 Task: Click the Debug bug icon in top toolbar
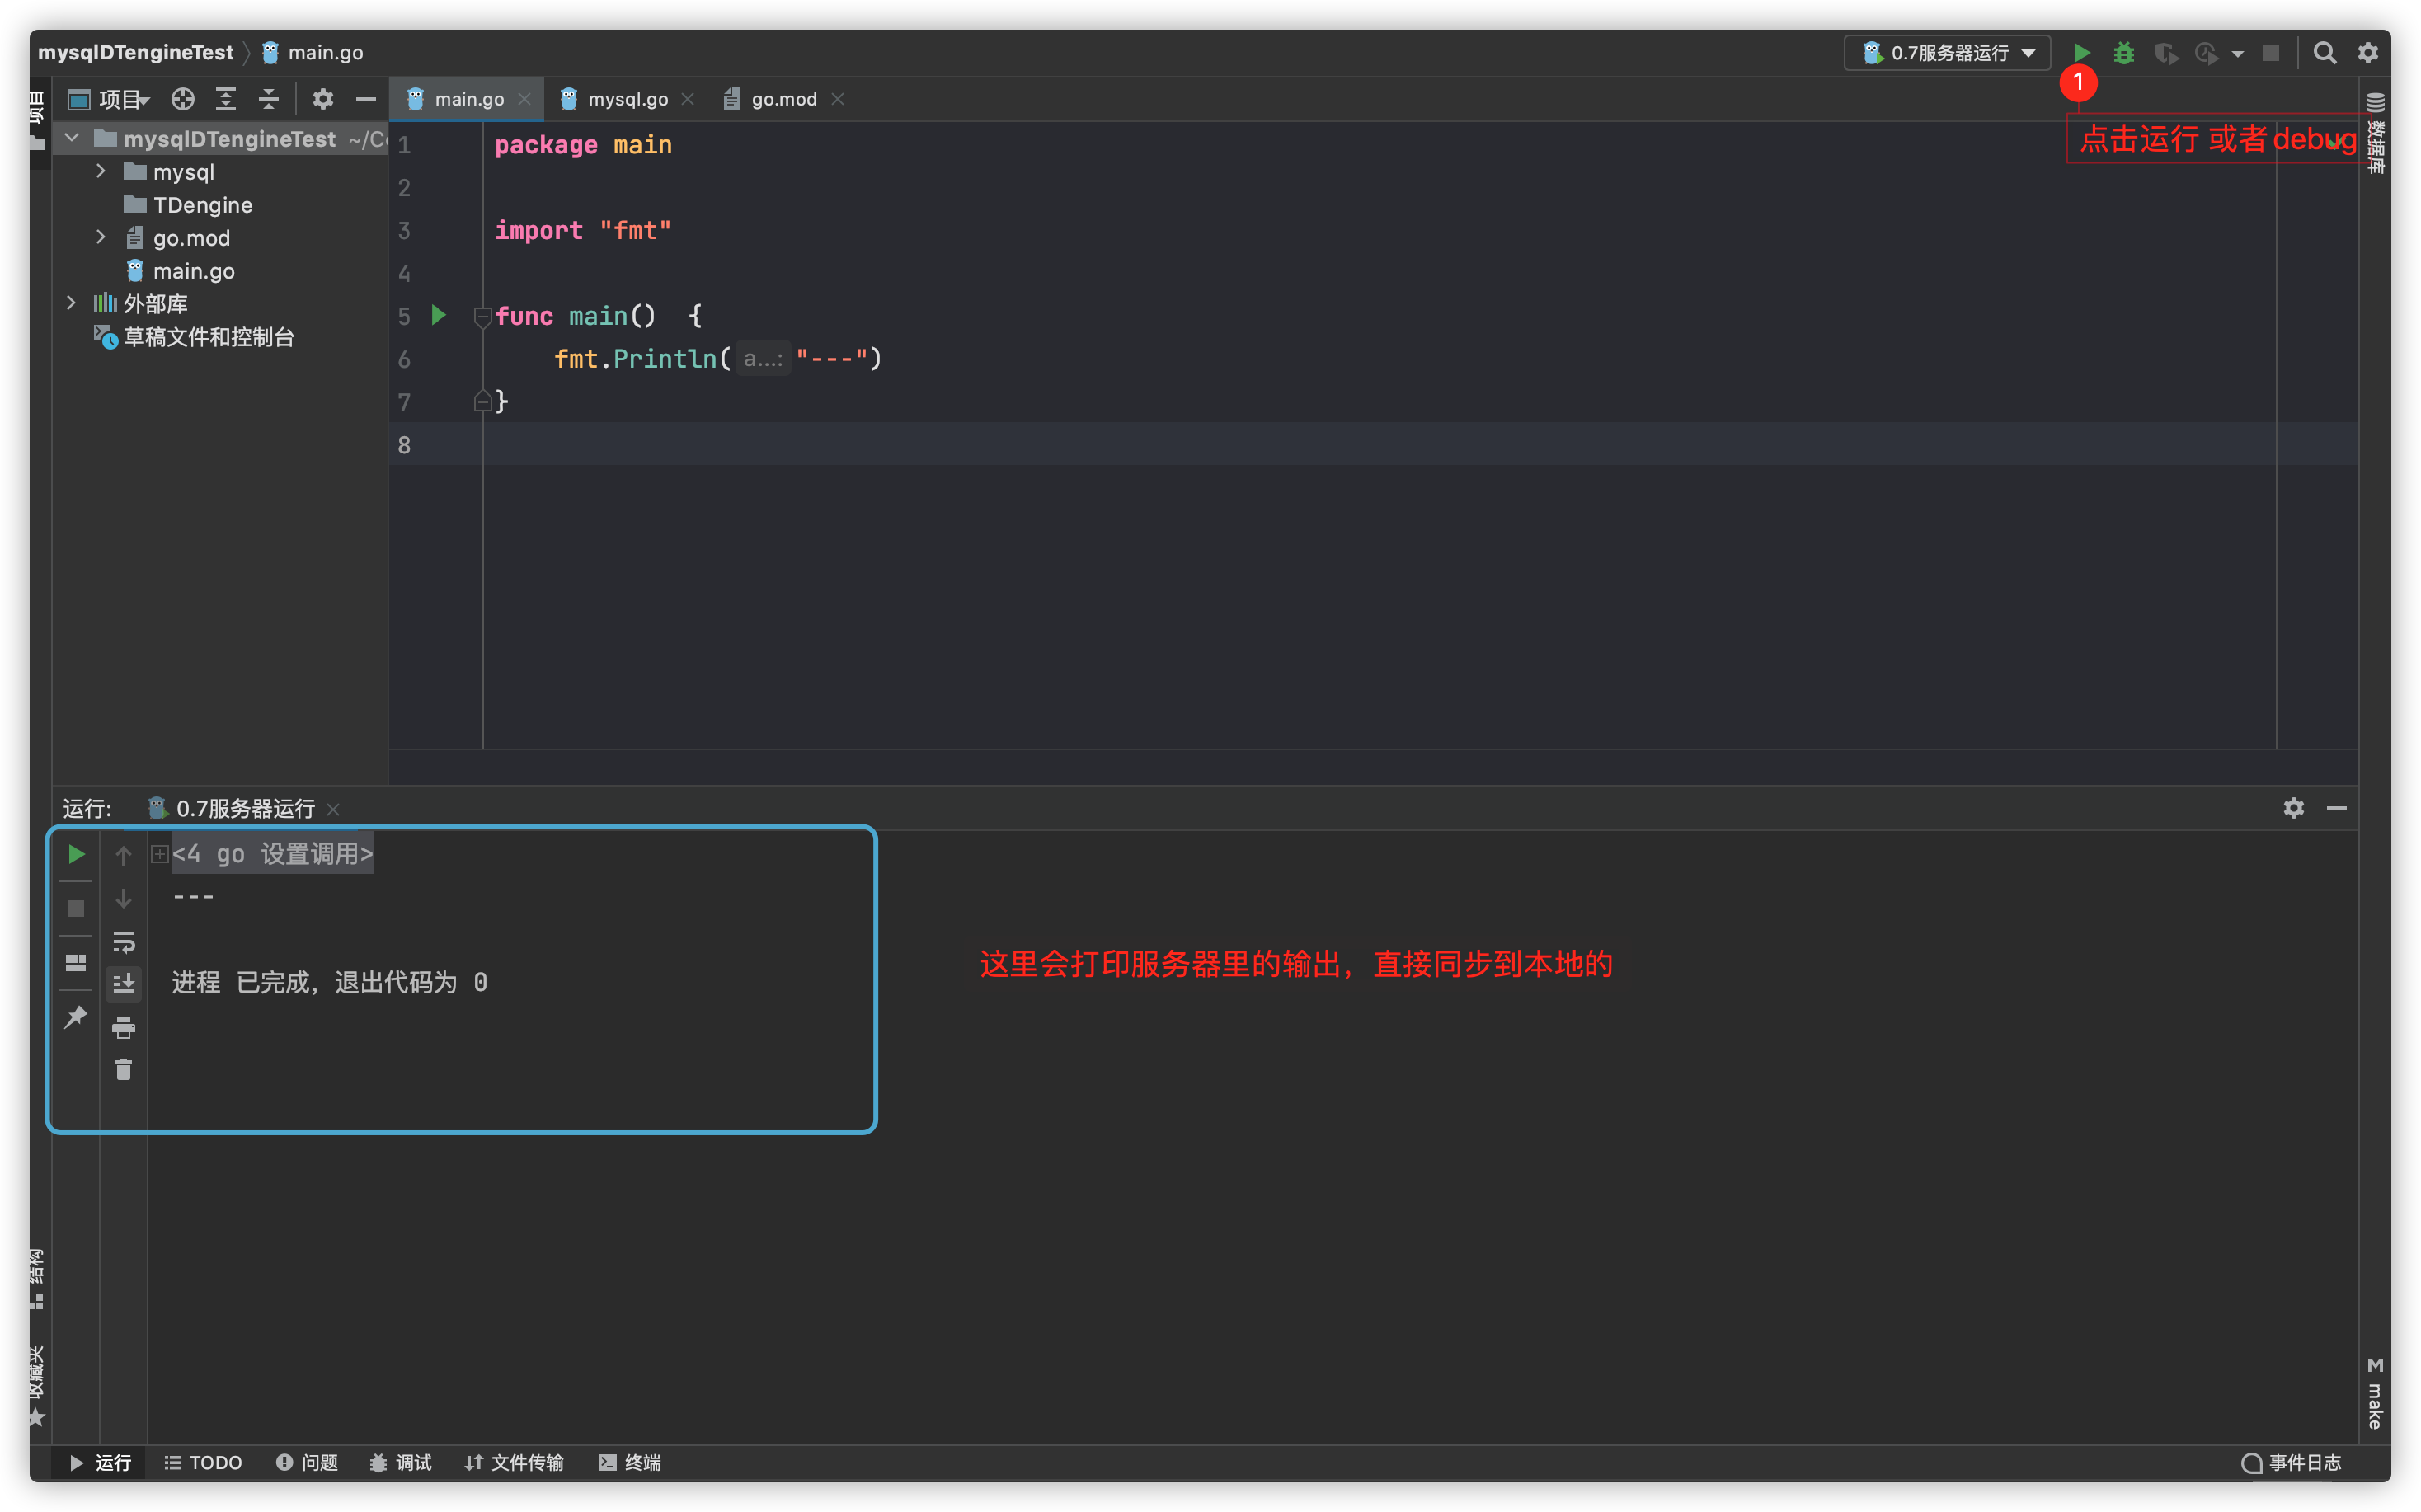click(x=2124, y=53)
